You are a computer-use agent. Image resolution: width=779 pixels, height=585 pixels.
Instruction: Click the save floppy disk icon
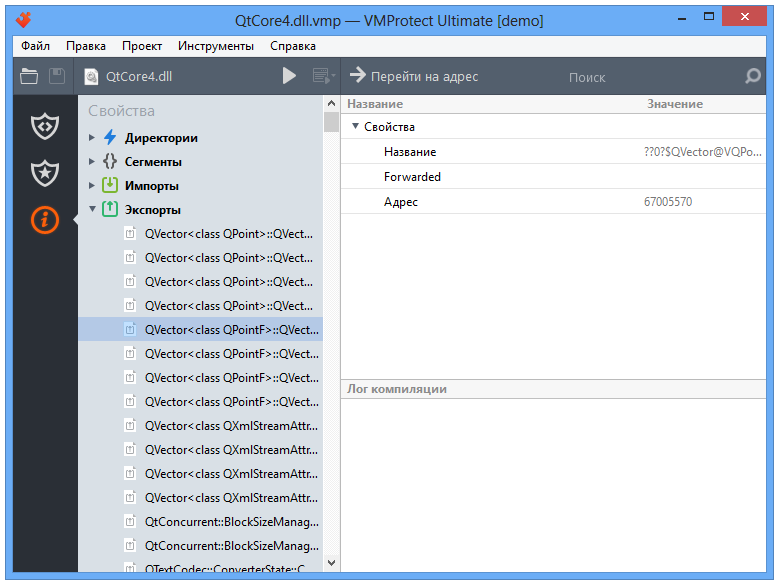[x=57, y=76]
